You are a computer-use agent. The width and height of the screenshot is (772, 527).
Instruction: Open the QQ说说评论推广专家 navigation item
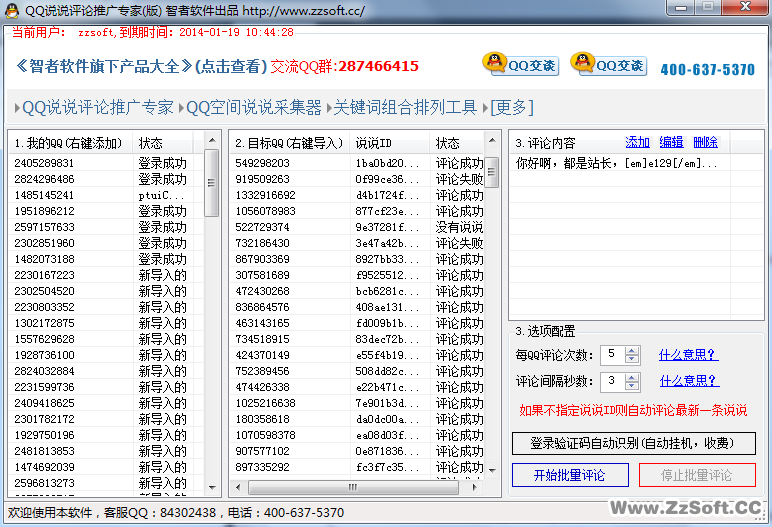[97, 107]
